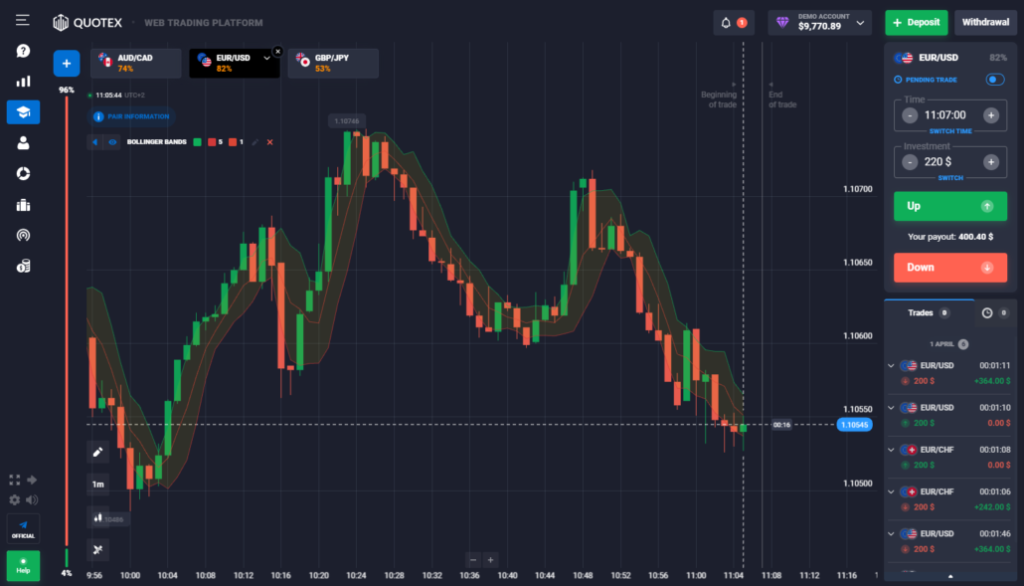
Task: Open the notifications bell icon
Action: click(x=726, y=22)
